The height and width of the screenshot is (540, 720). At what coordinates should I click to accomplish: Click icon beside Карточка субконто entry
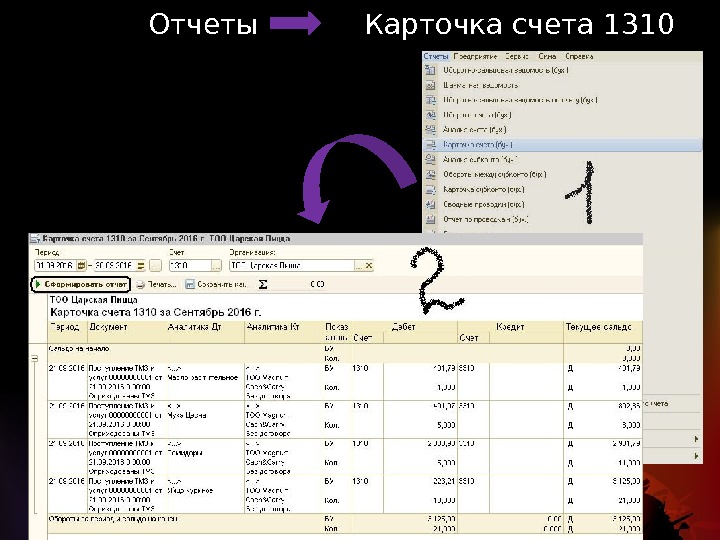(430, 189)
